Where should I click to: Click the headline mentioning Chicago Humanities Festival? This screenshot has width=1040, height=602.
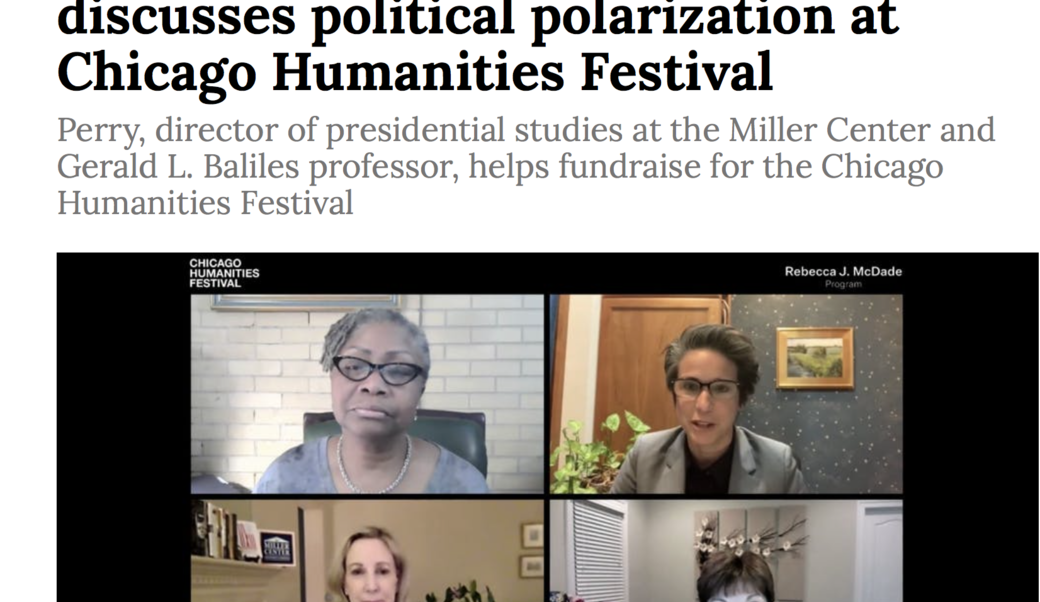478,46
